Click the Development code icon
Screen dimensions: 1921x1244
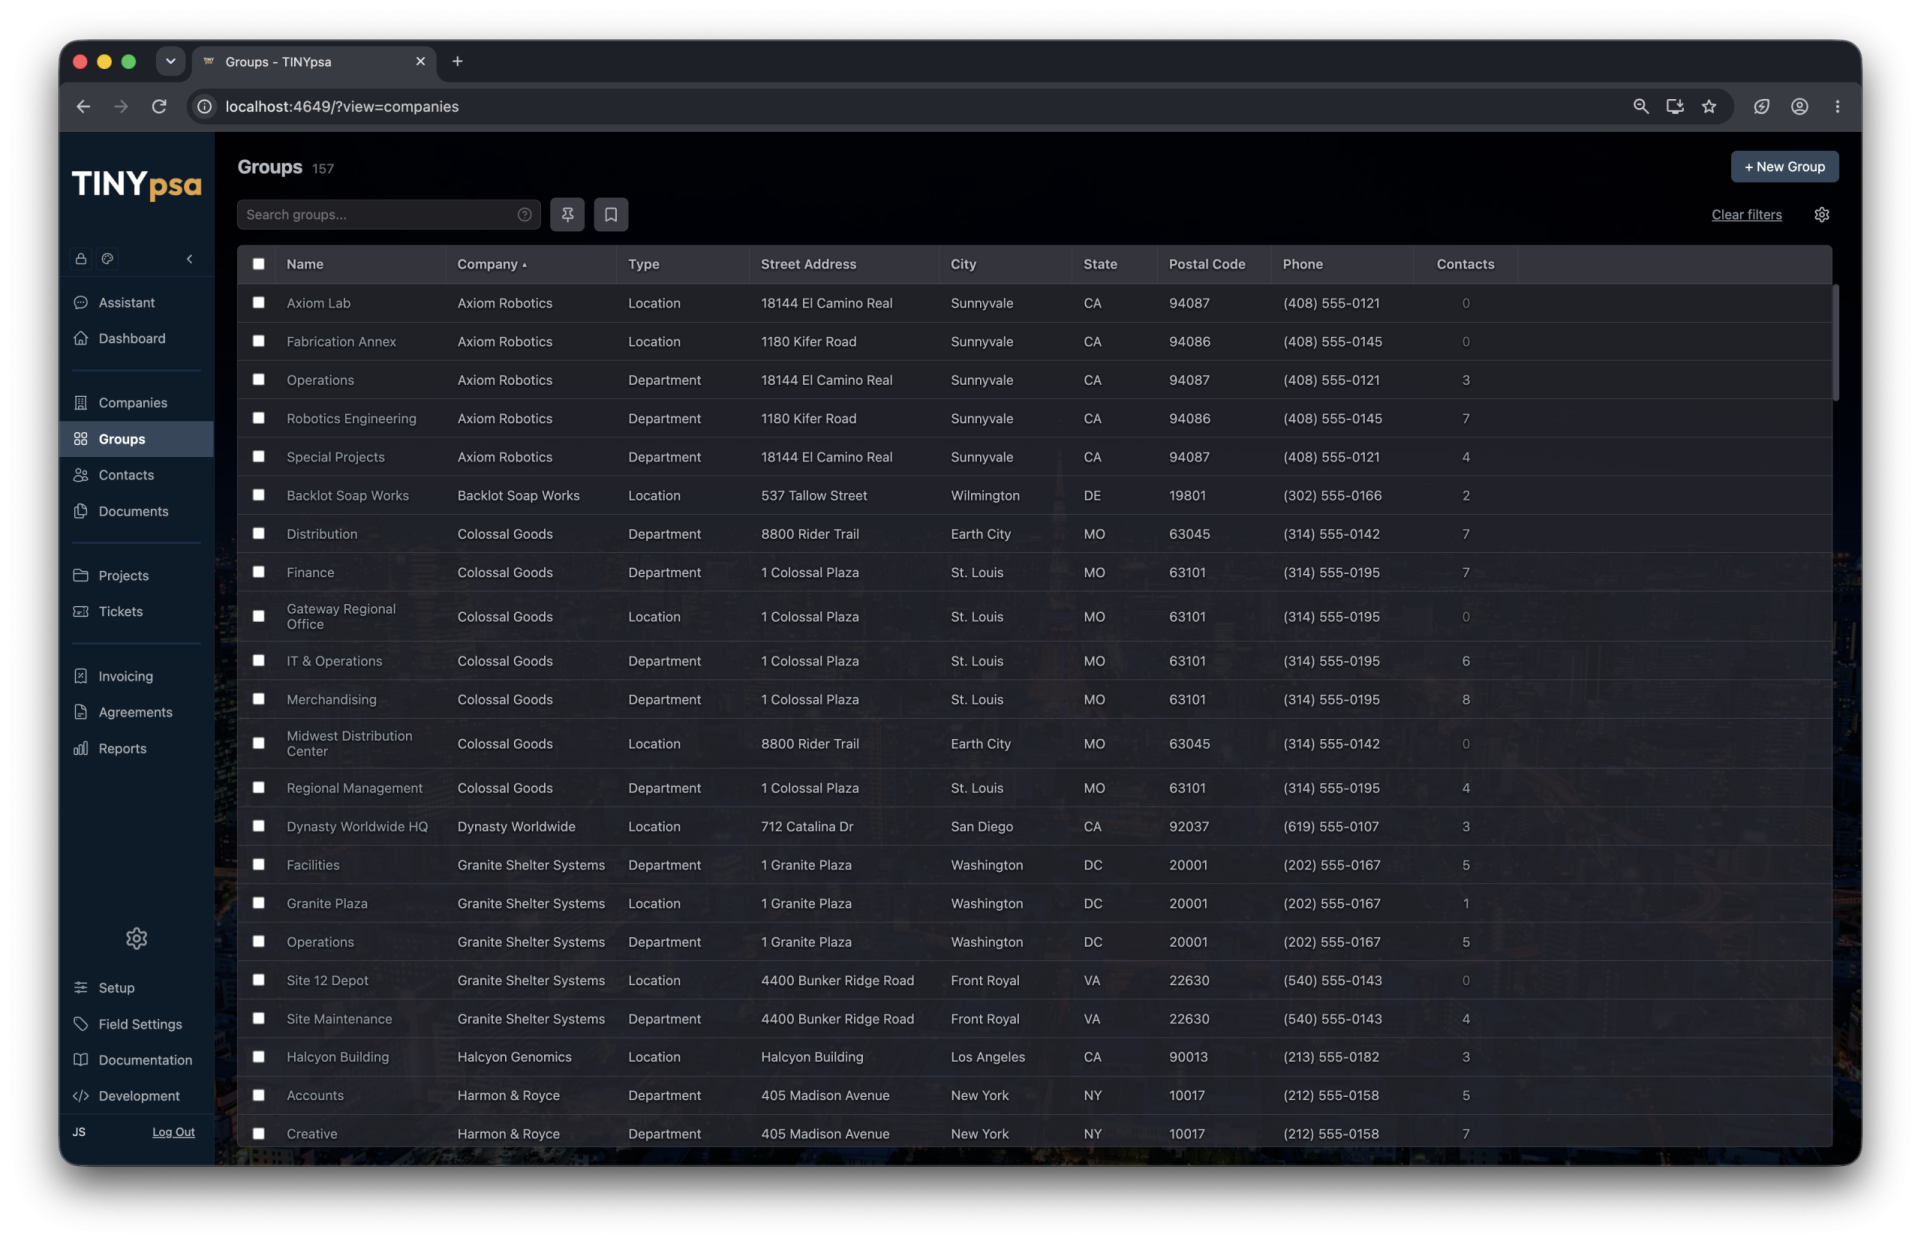[x=81, y=1095]
